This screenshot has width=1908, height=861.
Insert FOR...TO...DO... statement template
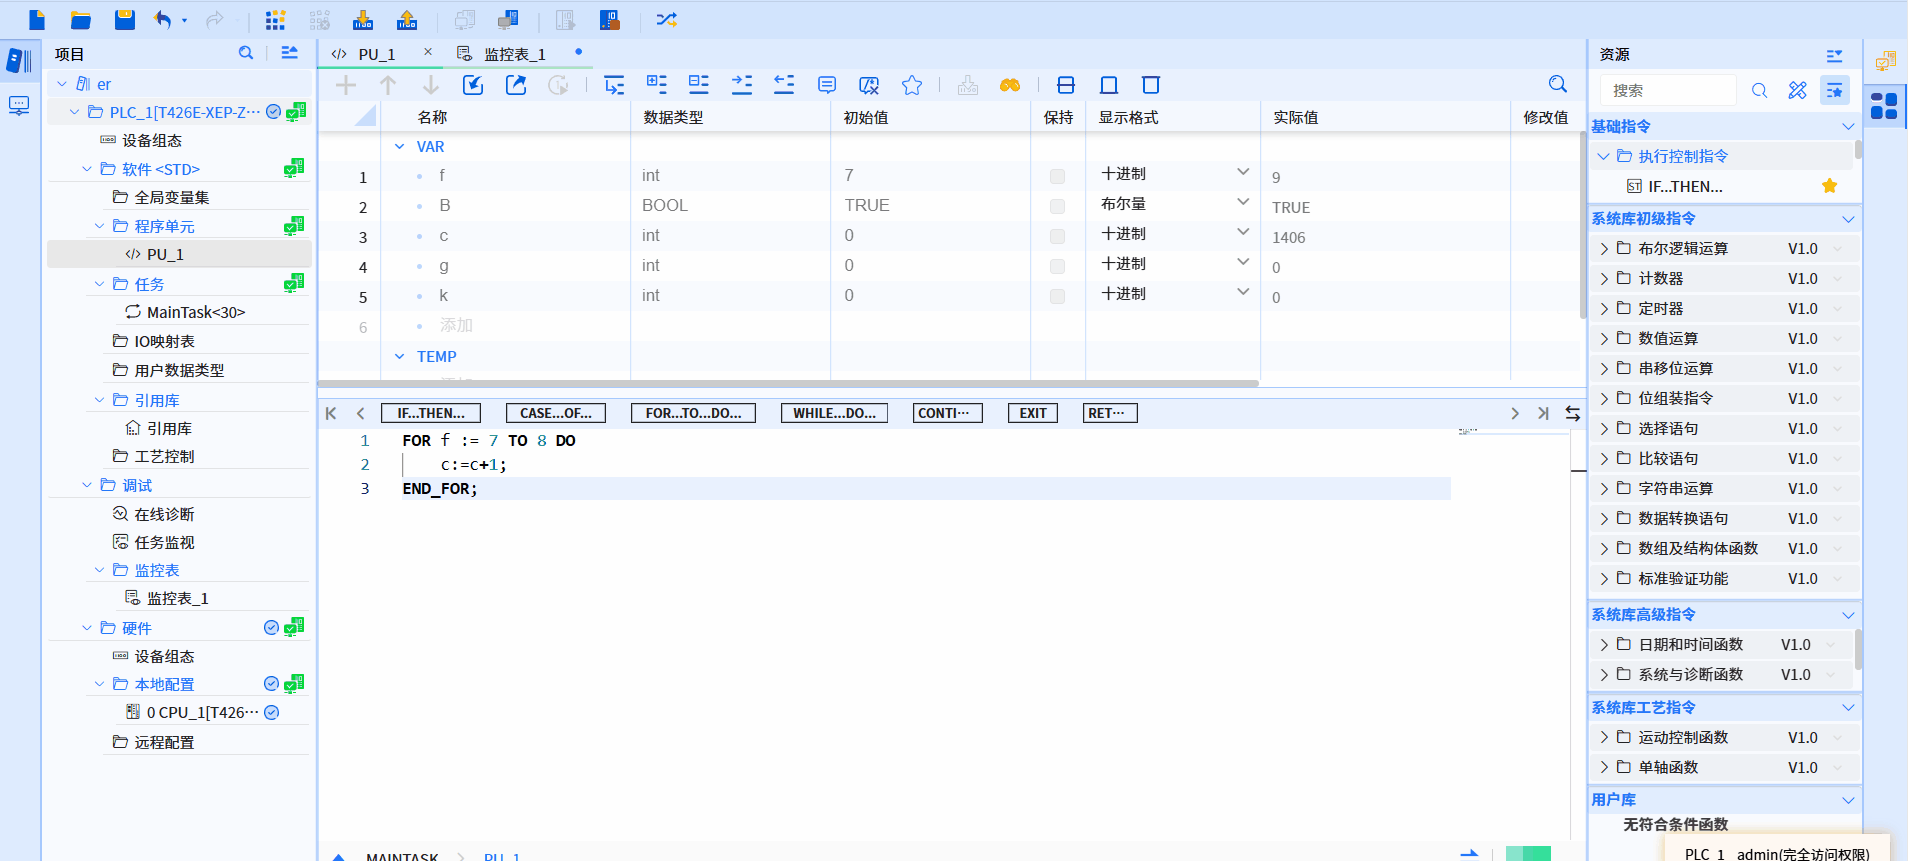(x=693, y=413)
